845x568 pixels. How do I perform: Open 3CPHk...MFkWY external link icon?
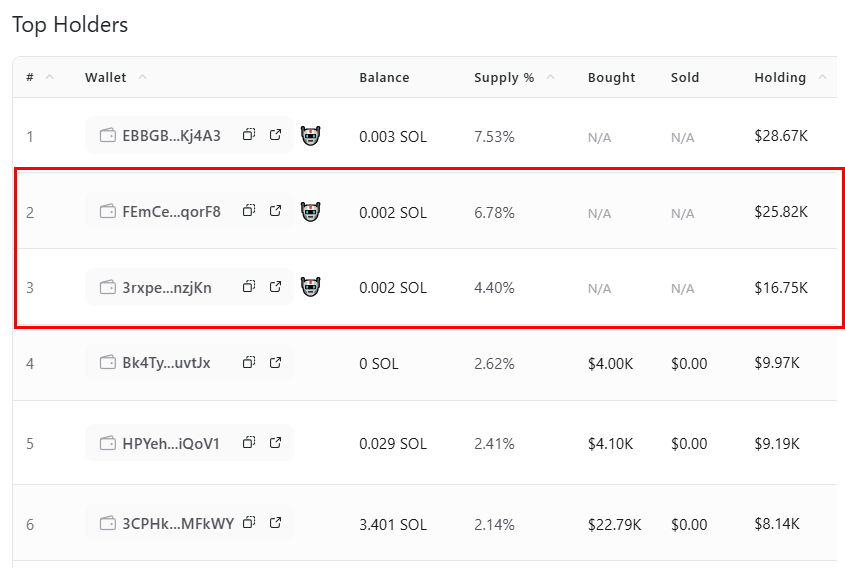[x=275, y=523]
